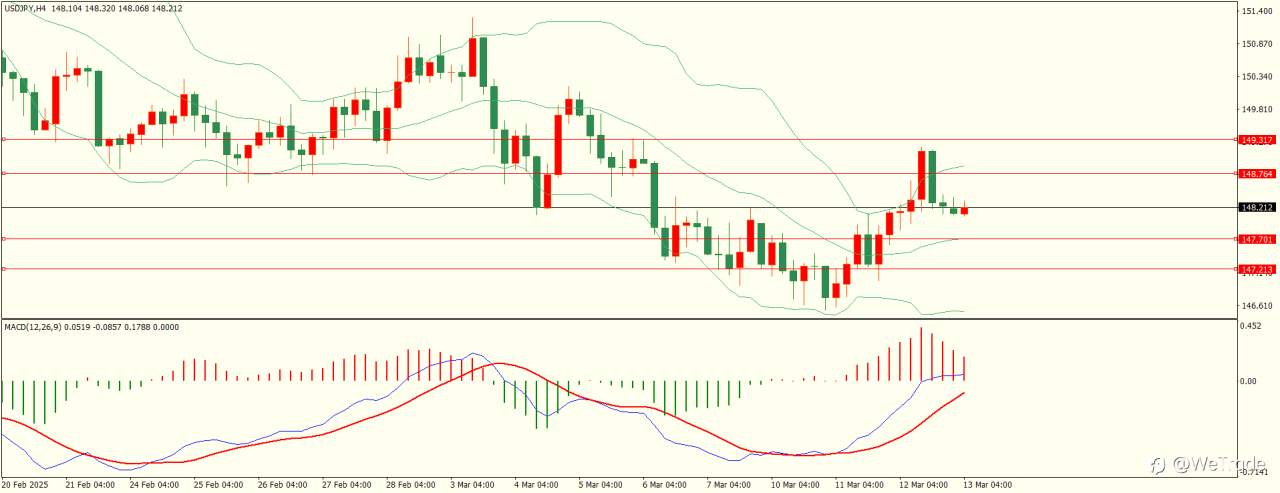Click the 25 Feb 04:00 time label
The height and width of the screenshot is (493, 1280).
pyautogui.click(x=217, y=485)
